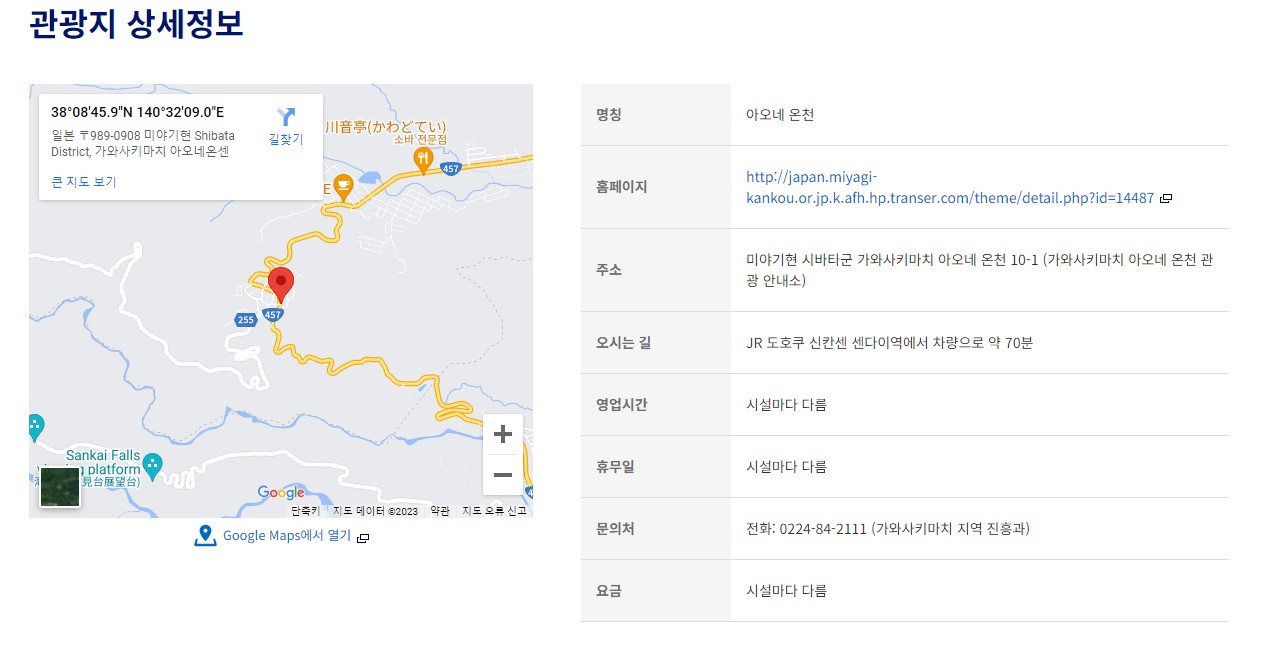The image size is (1265, 656).
Task: Open 길찾기 directions link
Action: [x=286, y=139]
